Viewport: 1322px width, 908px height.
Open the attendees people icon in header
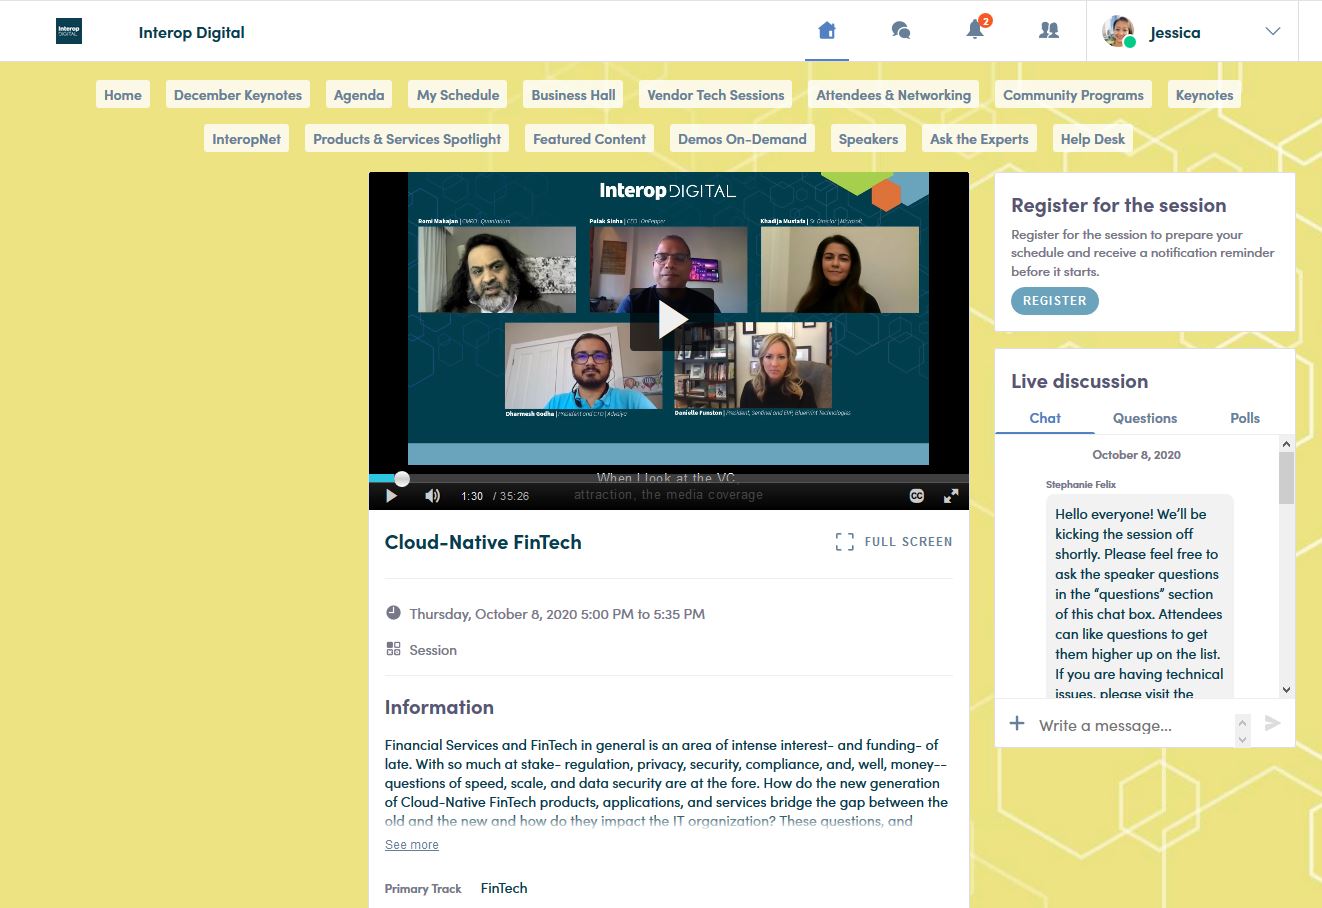1049,31
